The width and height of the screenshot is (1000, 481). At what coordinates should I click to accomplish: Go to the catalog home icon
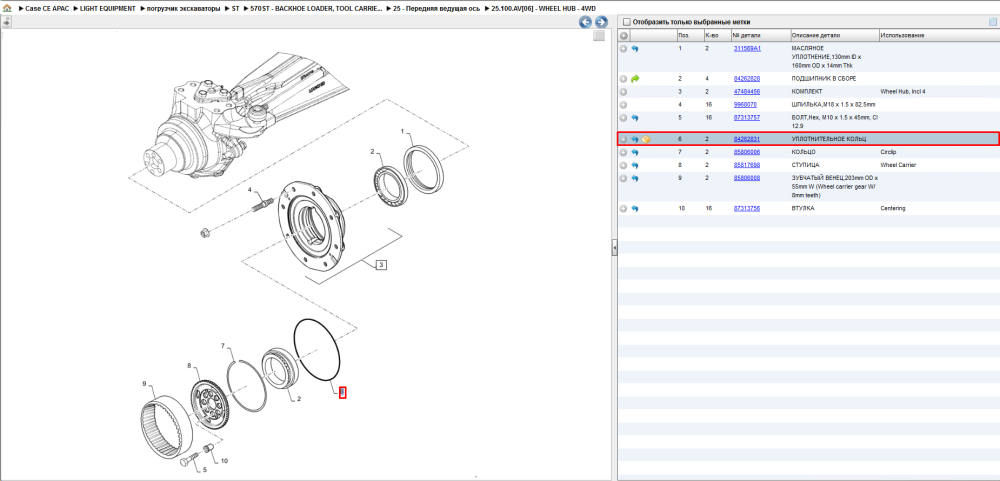click(x=7, y=8)
